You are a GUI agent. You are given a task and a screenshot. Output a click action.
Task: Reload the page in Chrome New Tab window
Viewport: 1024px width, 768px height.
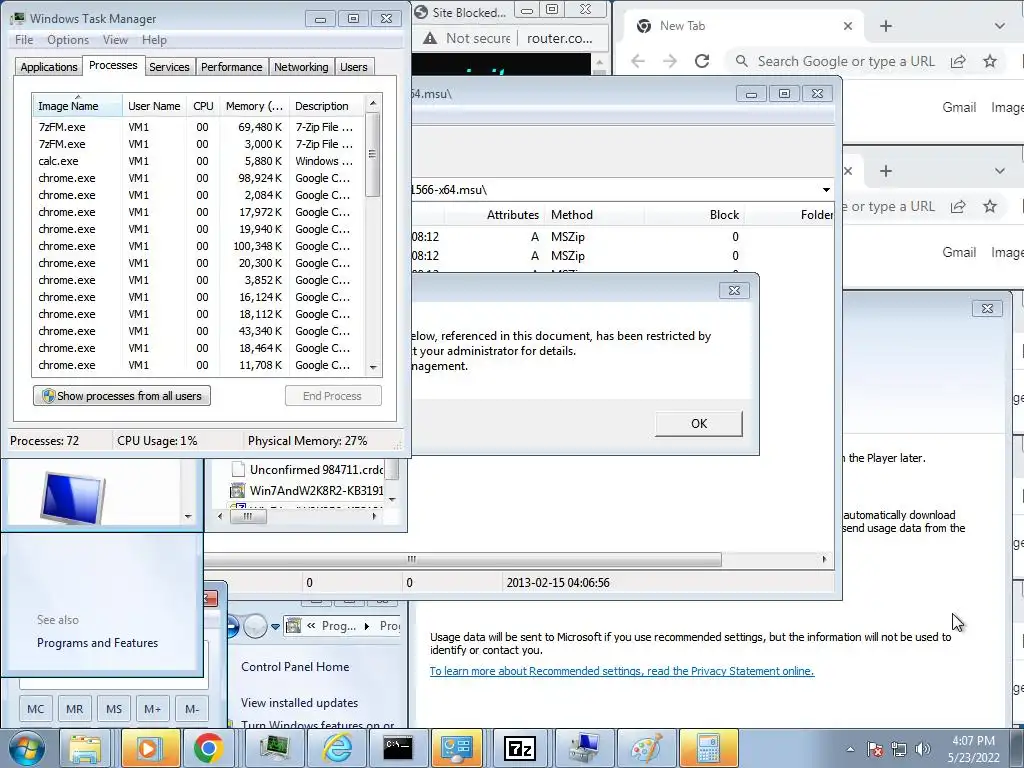(x=702, y=61)
